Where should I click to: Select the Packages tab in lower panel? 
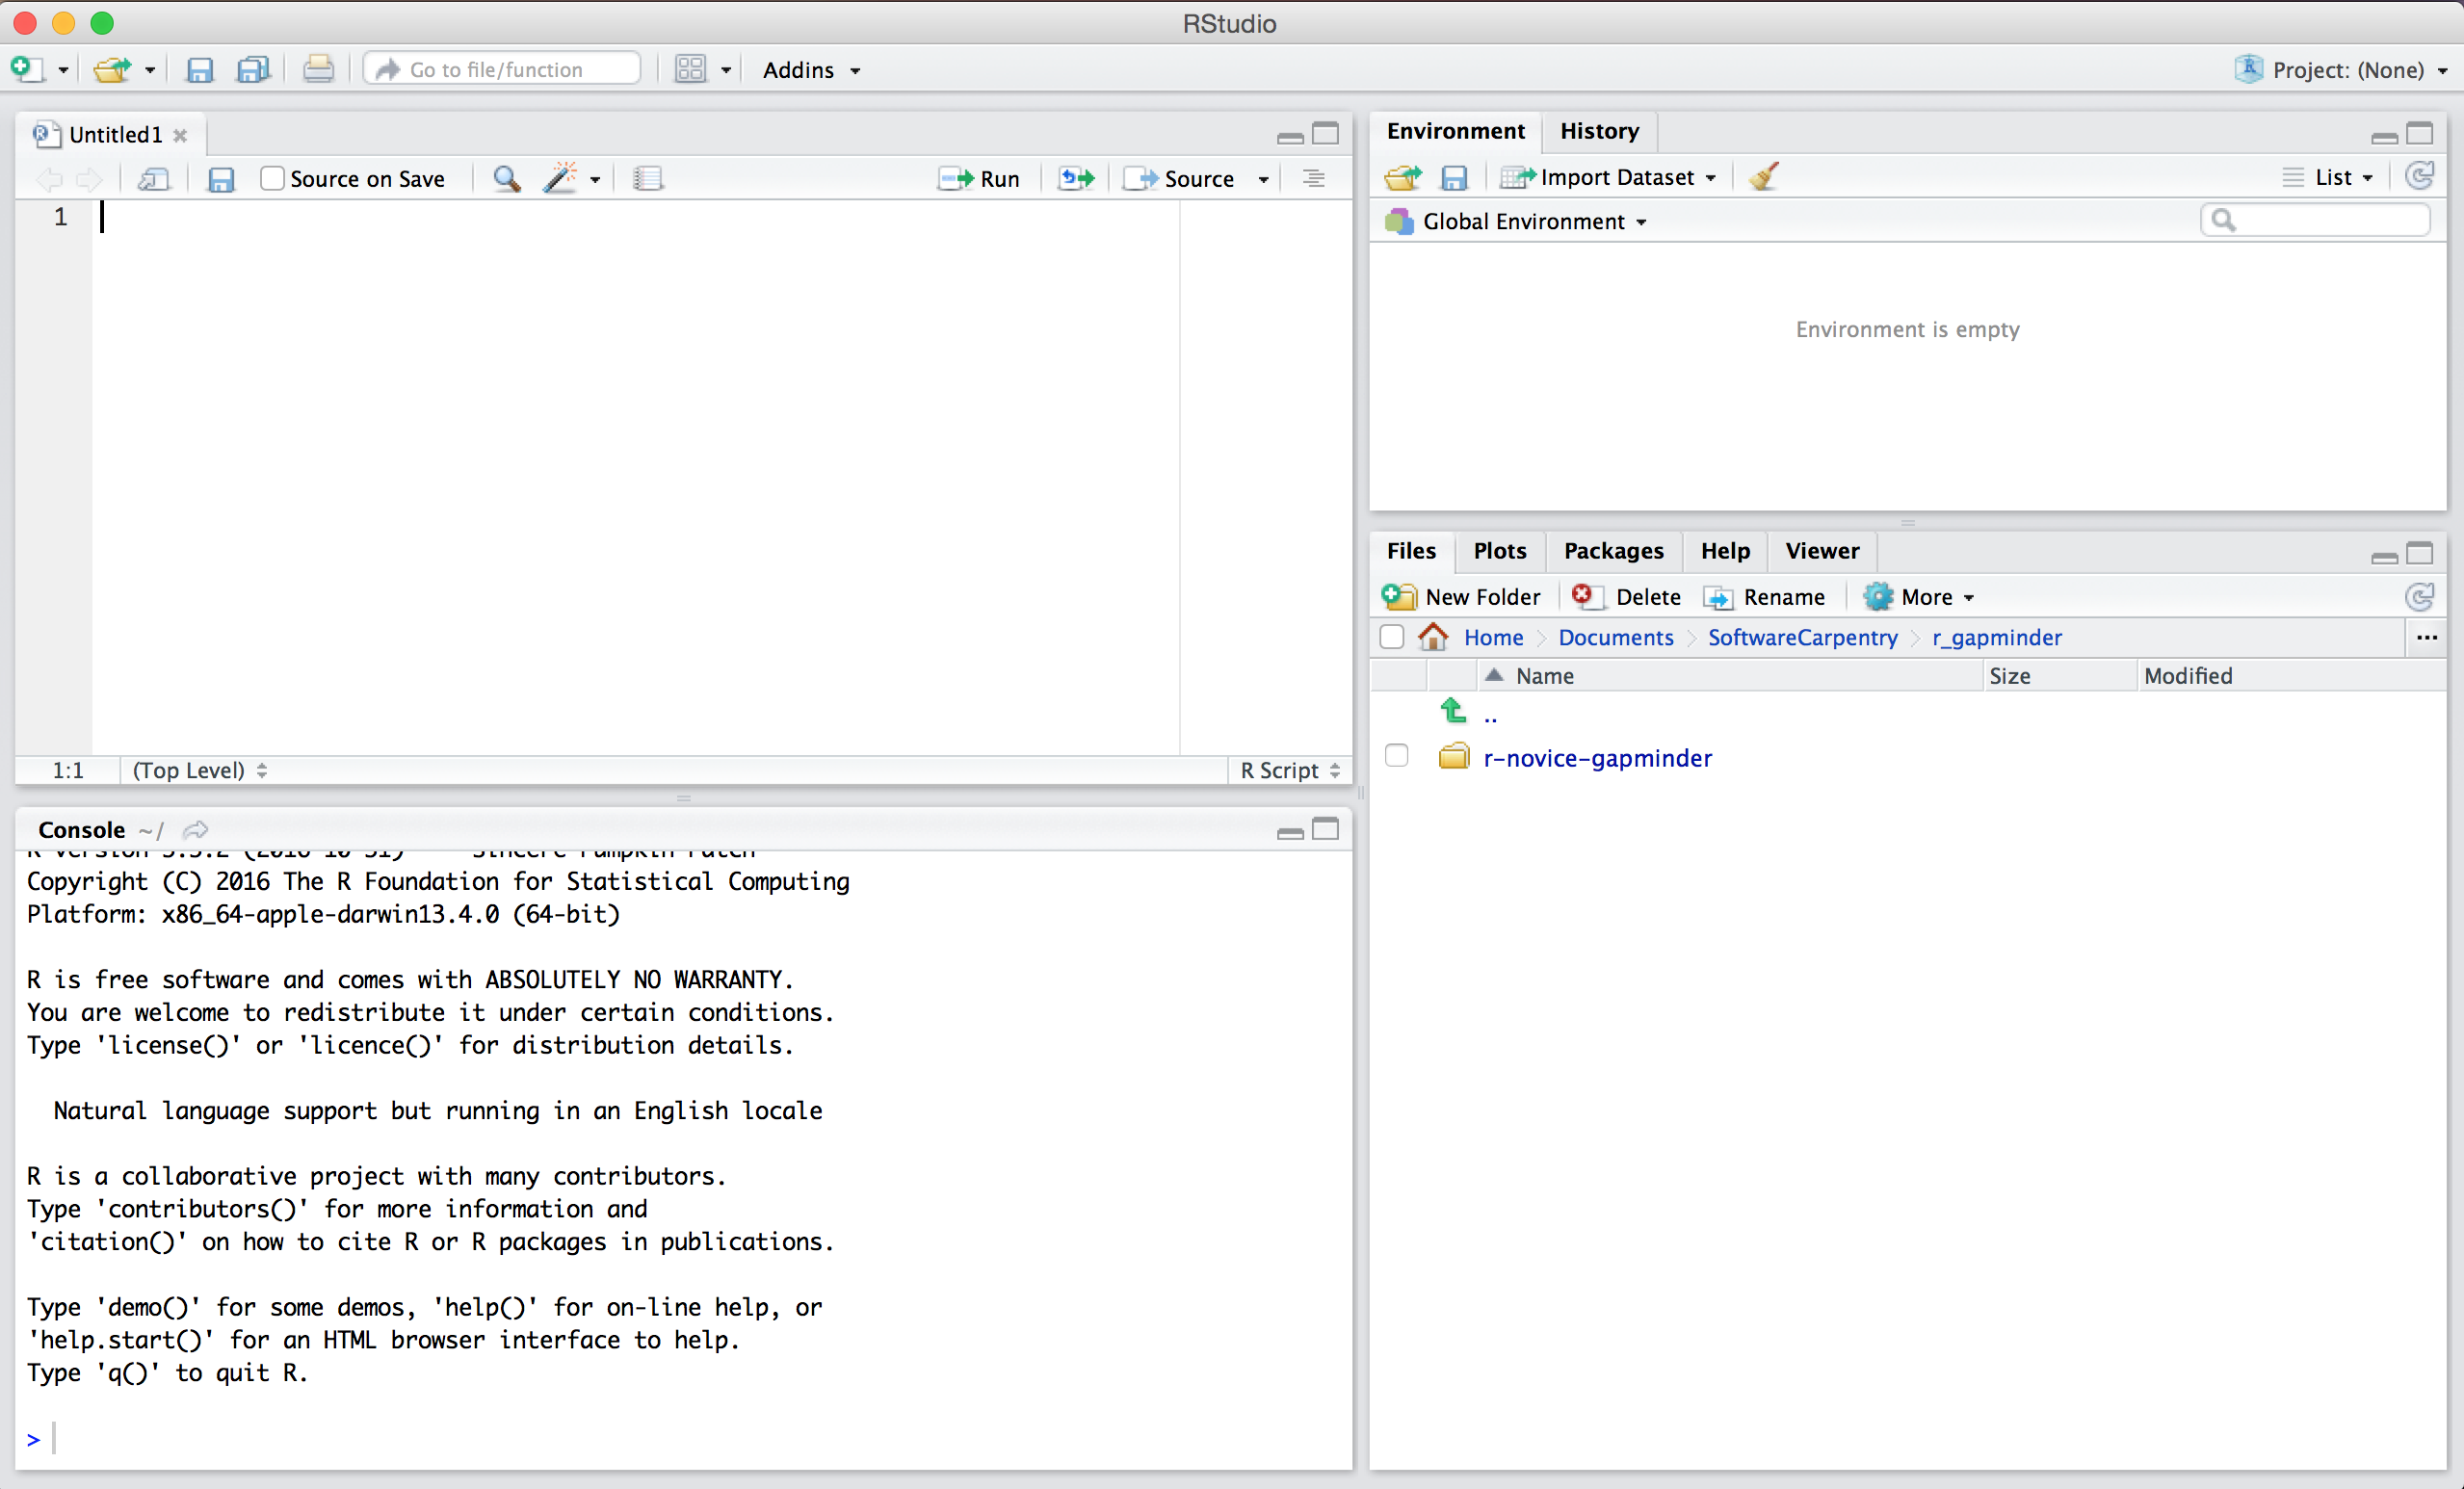tap(1612, 551)
